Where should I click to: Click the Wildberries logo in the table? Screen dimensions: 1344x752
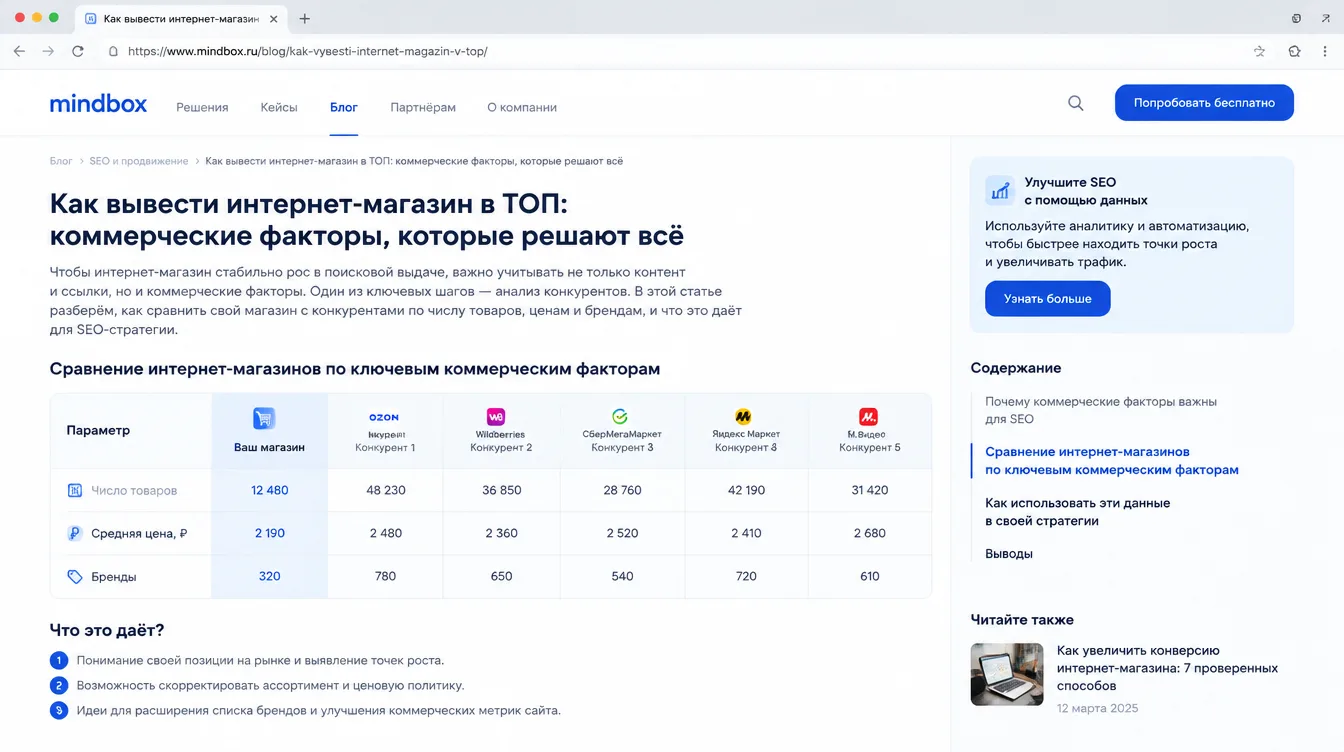click(x=496, y=416)
